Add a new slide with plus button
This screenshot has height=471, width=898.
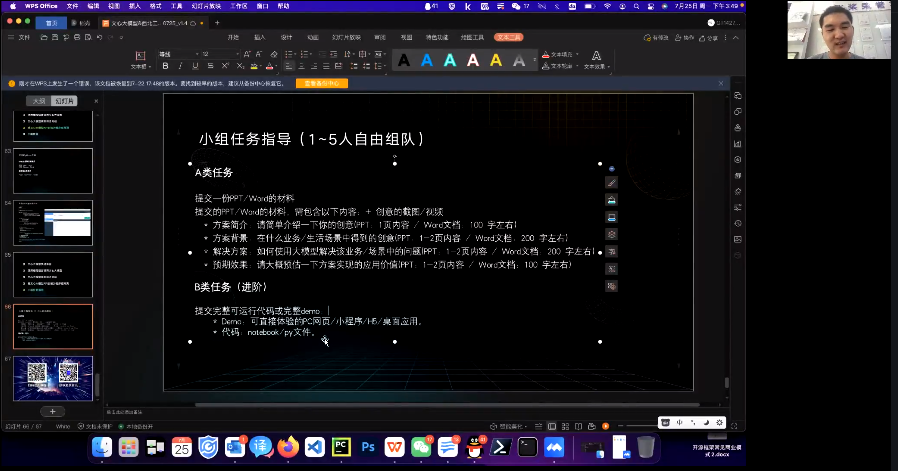52,411
